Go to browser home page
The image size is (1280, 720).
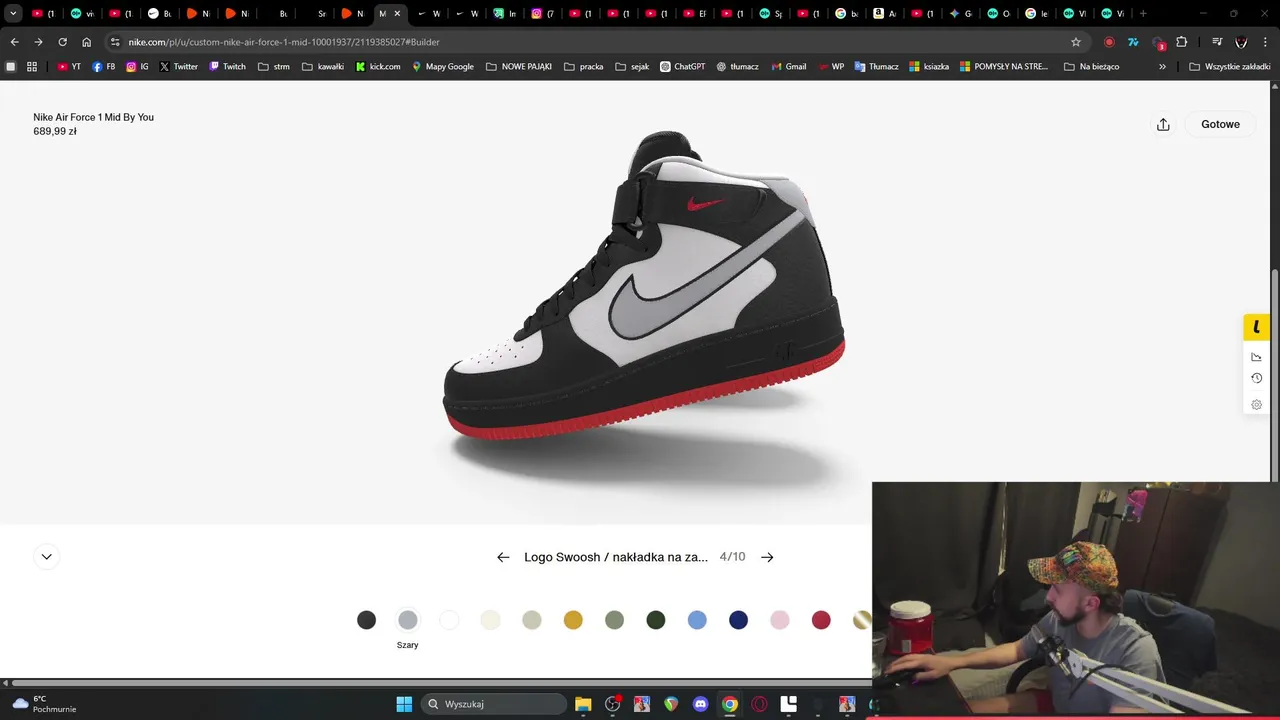pyautogui.click(x=86, y=42)
